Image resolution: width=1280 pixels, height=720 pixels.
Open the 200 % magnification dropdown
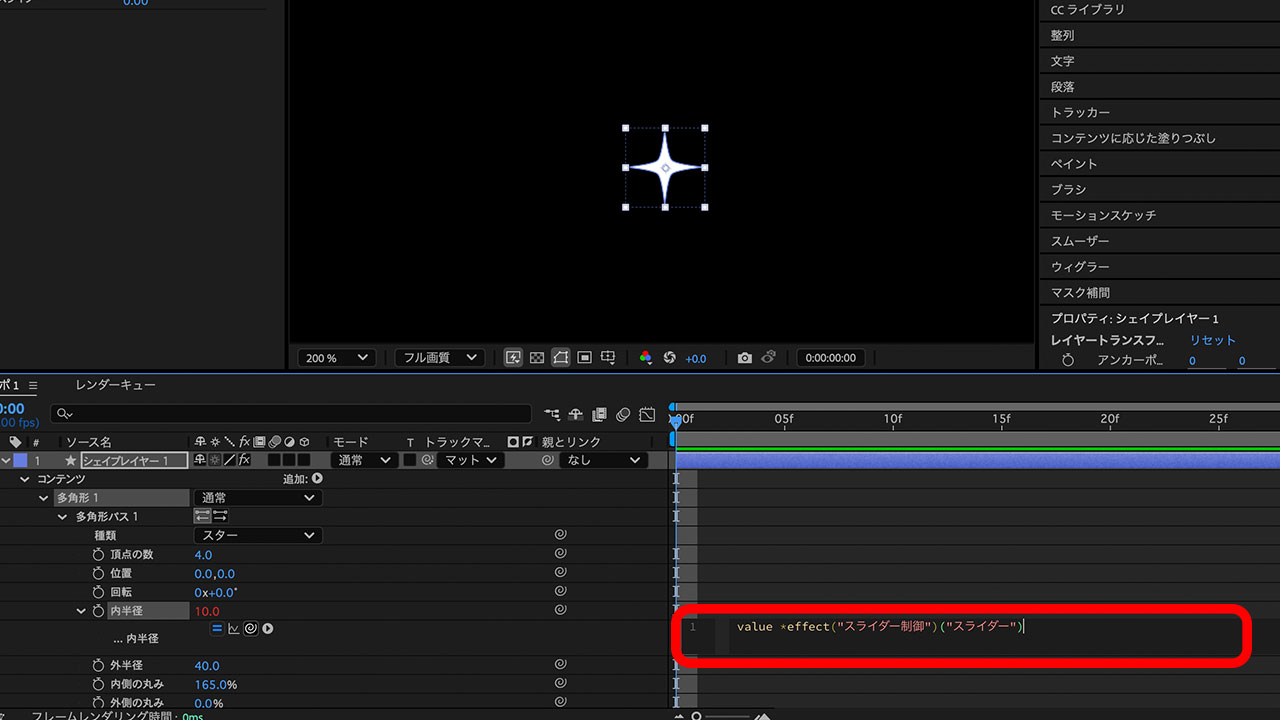[336, 358]
